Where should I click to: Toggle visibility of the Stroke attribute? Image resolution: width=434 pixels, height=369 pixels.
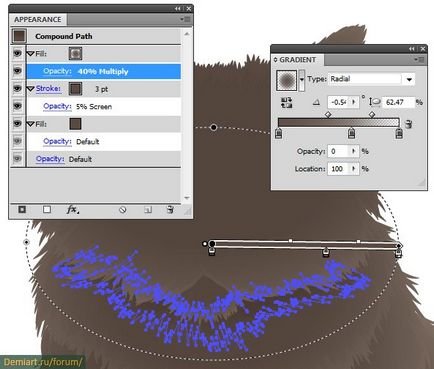point(17,89)
